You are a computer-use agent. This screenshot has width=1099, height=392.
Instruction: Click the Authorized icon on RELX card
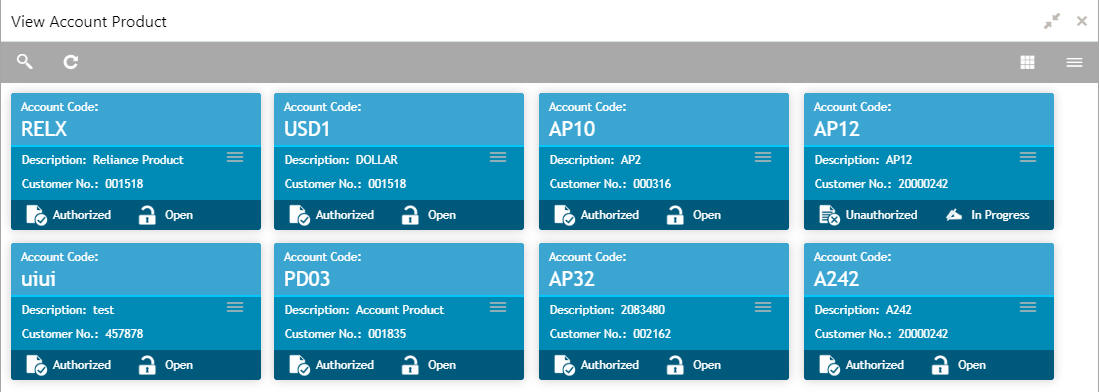[36, 215]
